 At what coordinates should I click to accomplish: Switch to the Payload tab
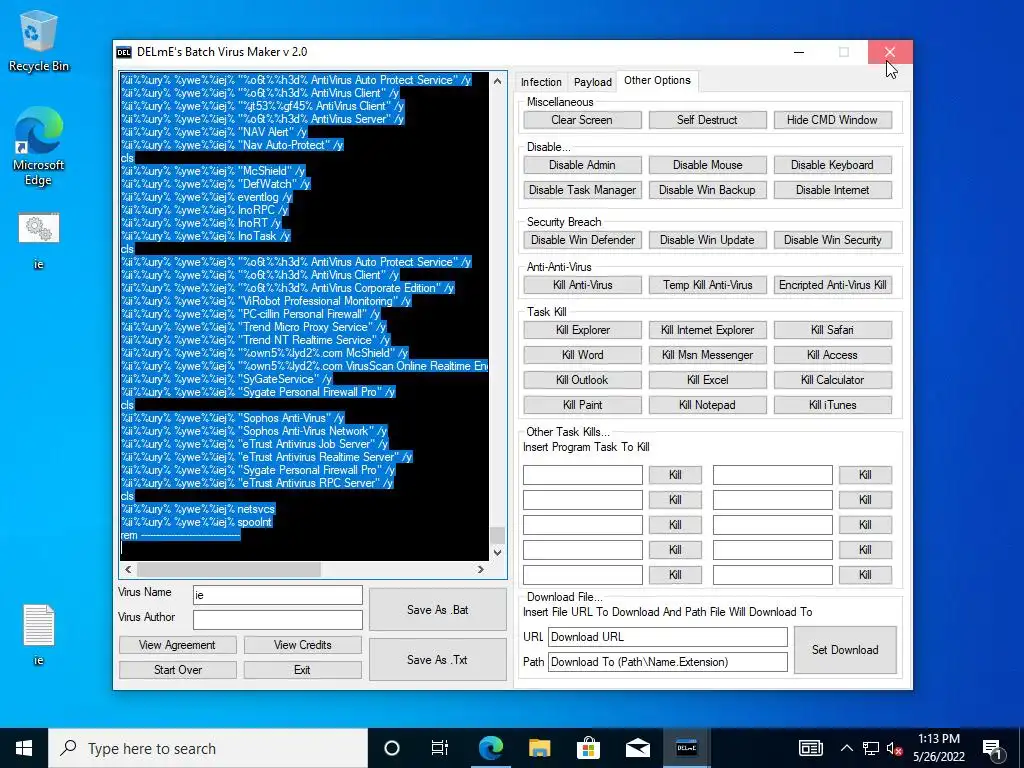pos(592,82)
